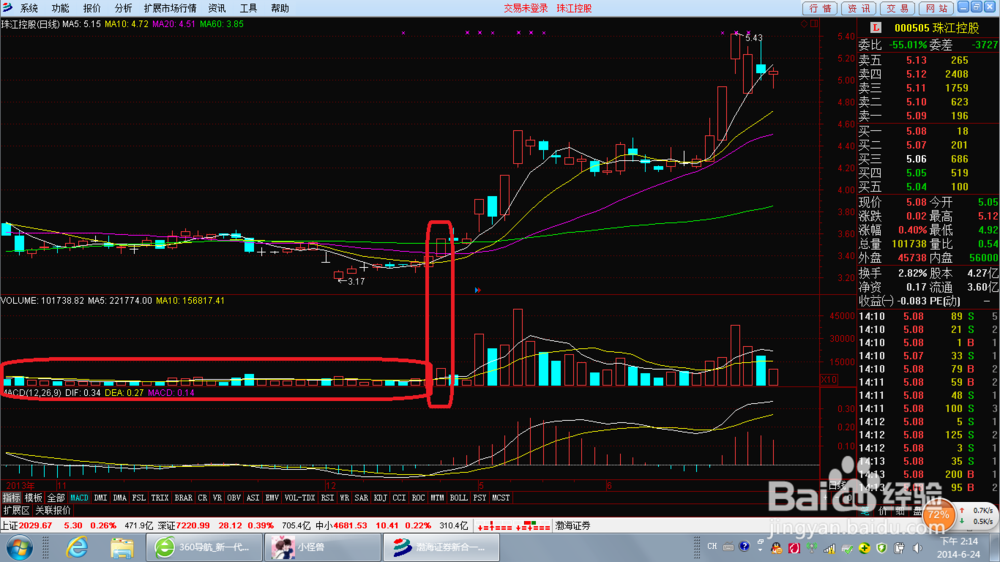1000x562 pixels.
Task: Switch to the CCI indicator
Action: pyautogui.click(x=399, y=498)
